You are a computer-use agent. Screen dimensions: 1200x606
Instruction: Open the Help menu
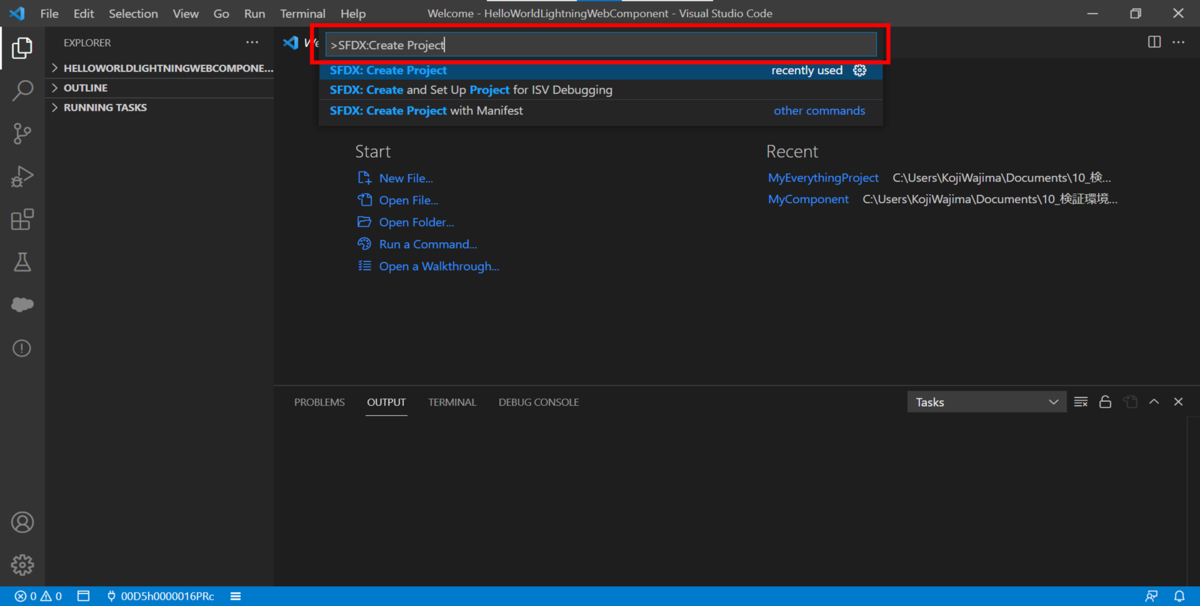[x=353, y=14]
